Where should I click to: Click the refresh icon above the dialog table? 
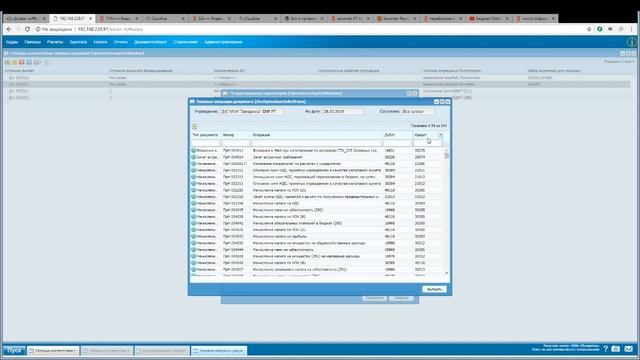click(195, 126)
